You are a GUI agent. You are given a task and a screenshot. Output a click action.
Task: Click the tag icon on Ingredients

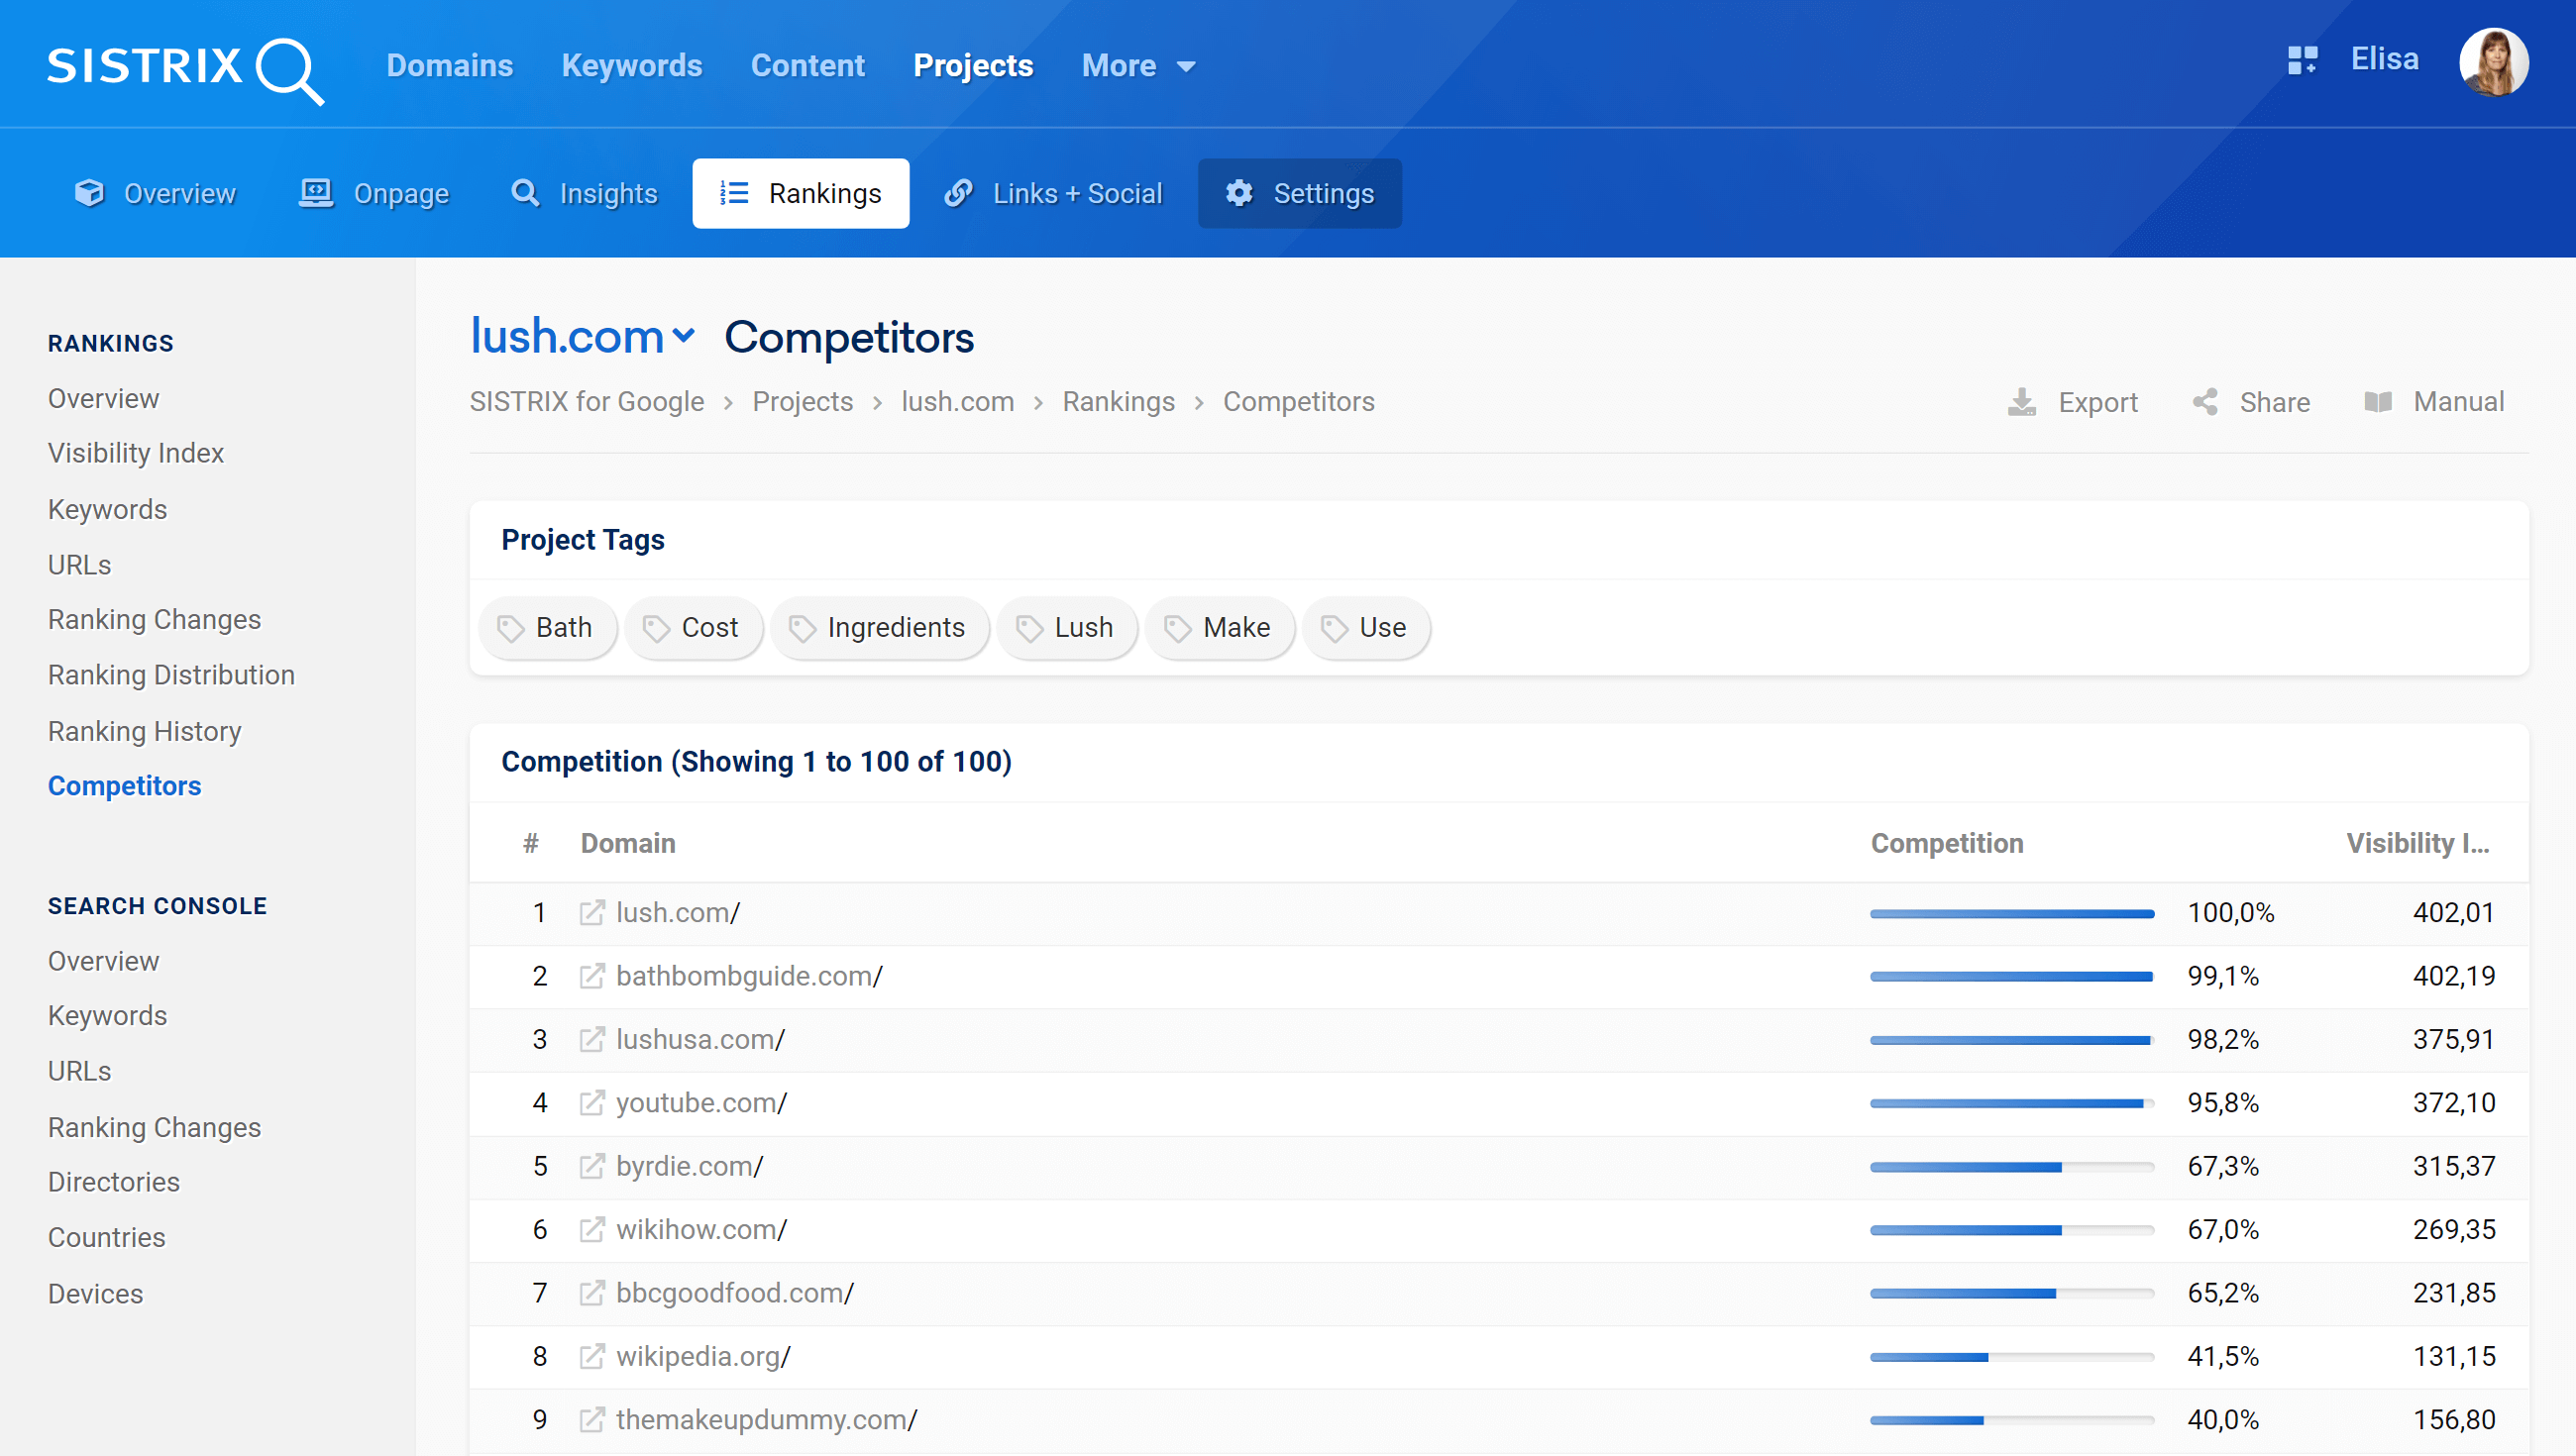802,628
